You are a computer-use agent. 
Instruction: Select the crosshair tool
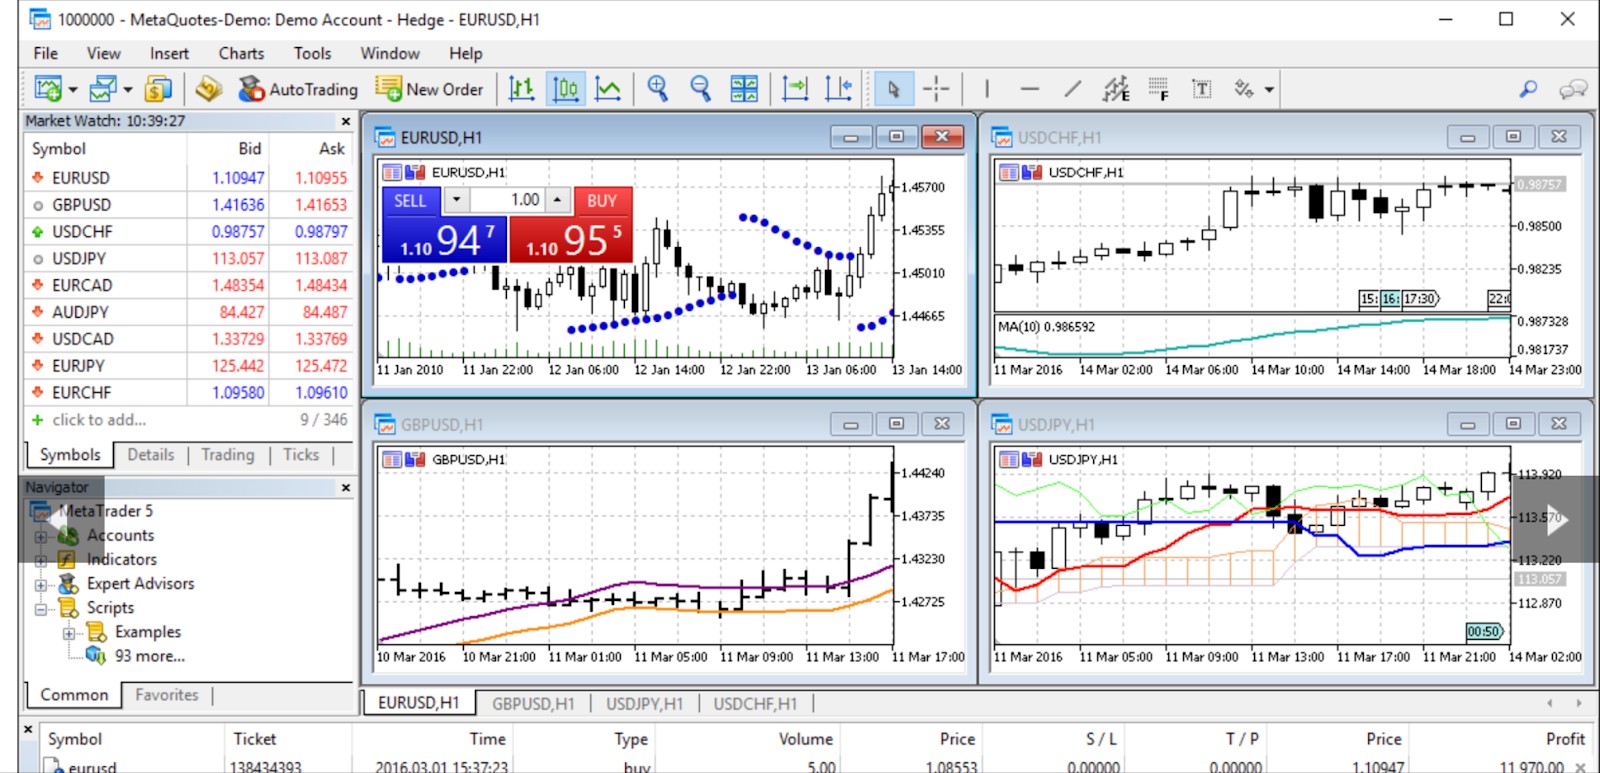click(936, 89)
